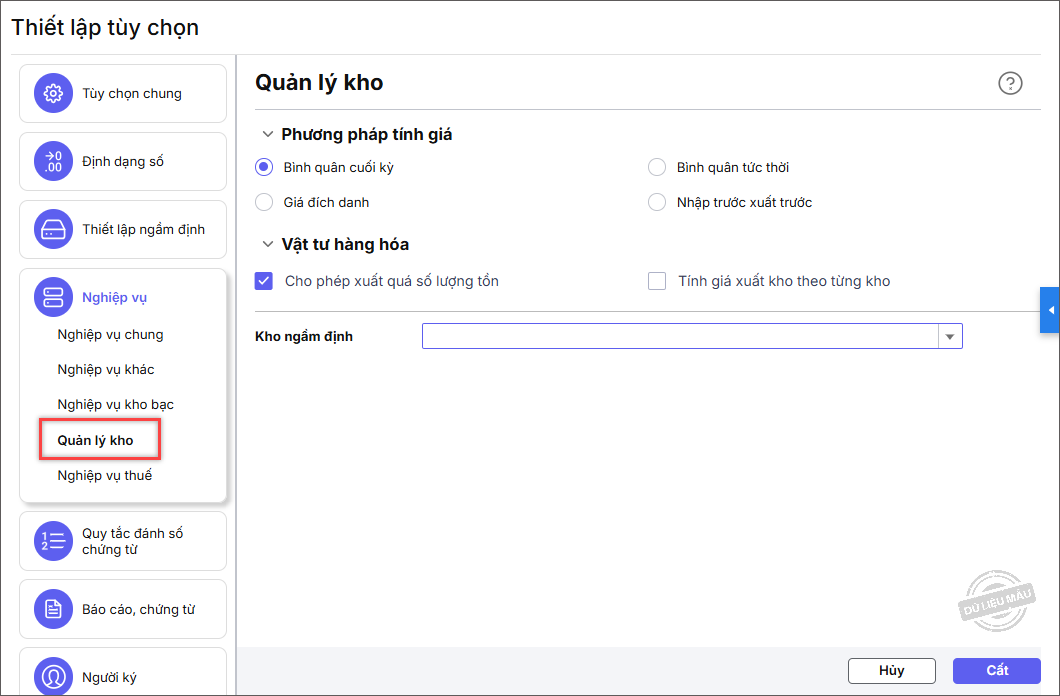Click the Nghiệp vụ stack icon

(54, 298)
